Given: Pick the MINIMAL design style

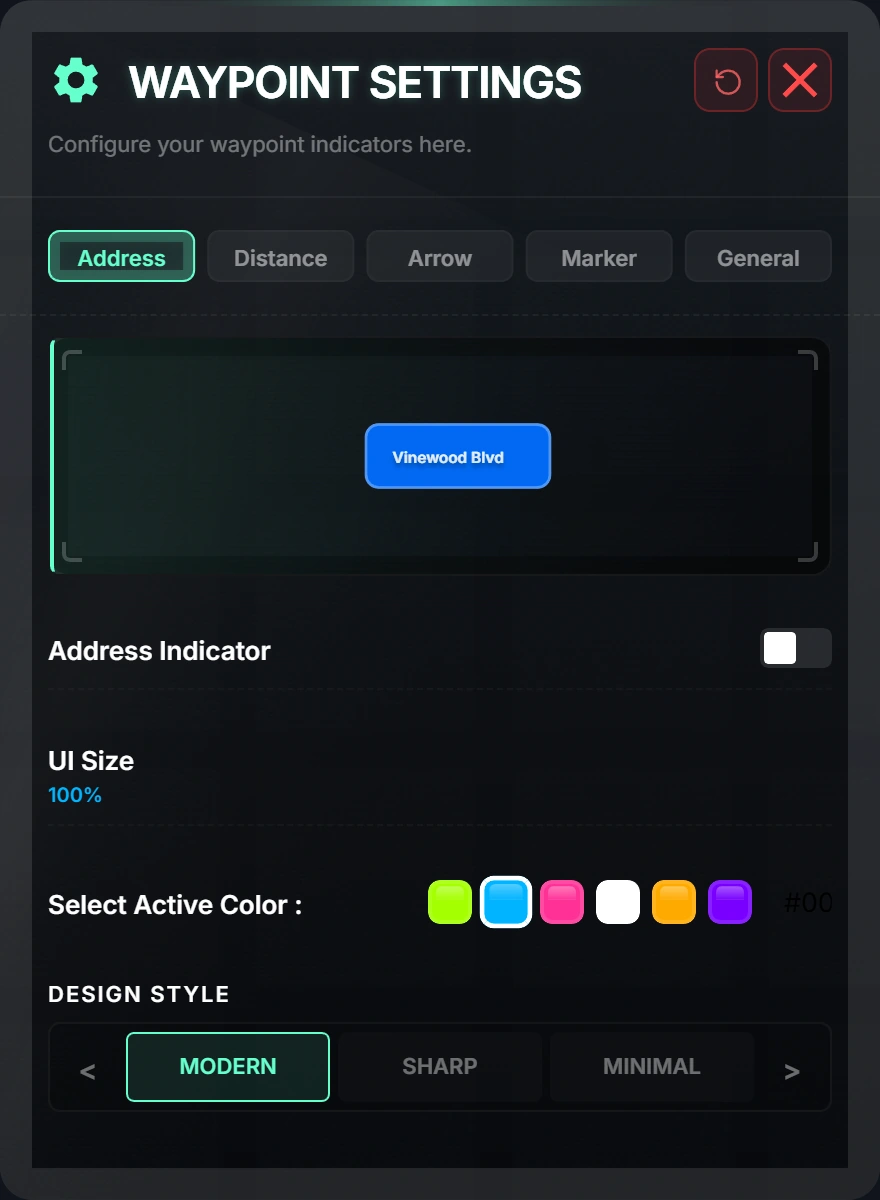Looking at the screenshot, I should [652, 1066].
